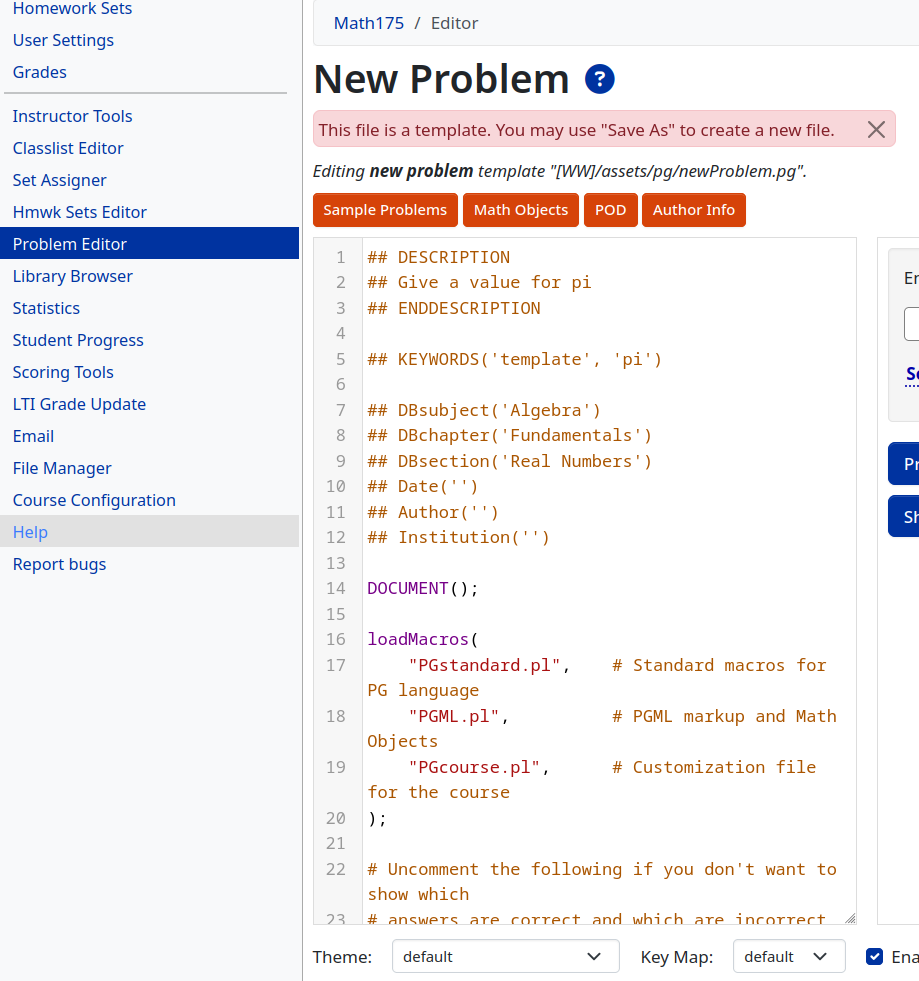919x981 pixels.
Task: Open the Math Objects menu
Action: click(520, 210)
